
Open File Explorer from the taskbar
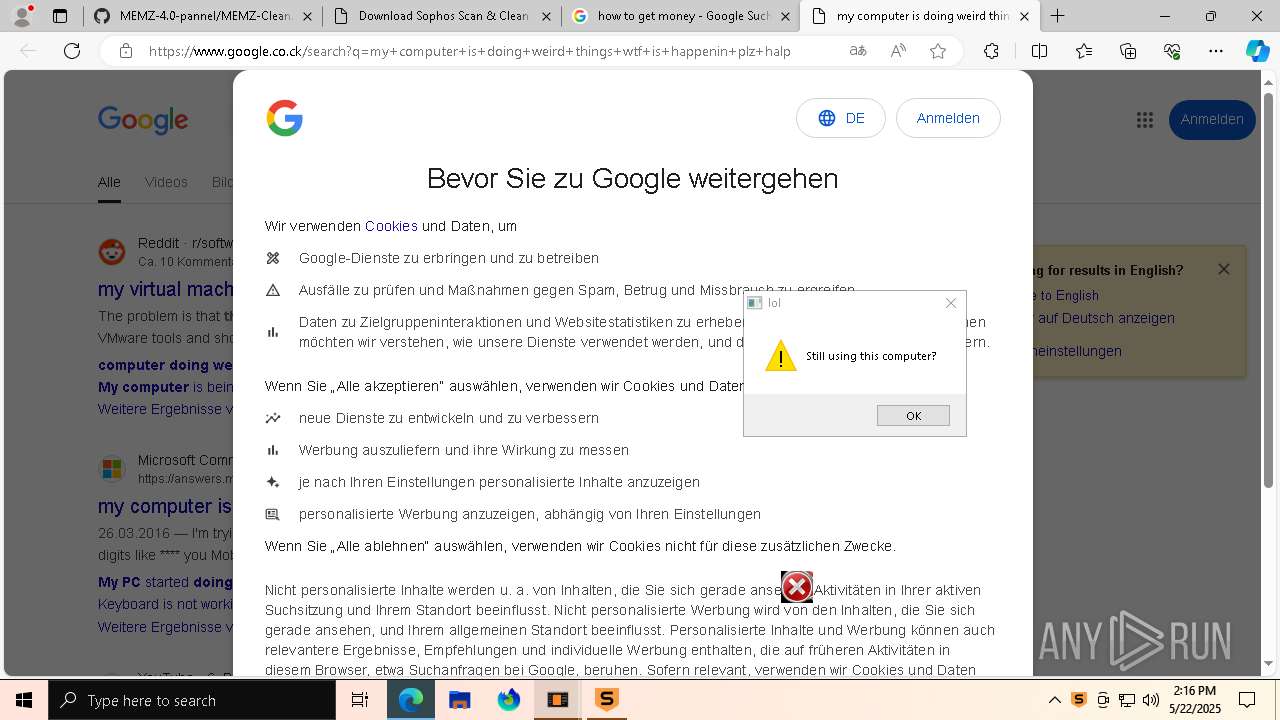[460, 700]
